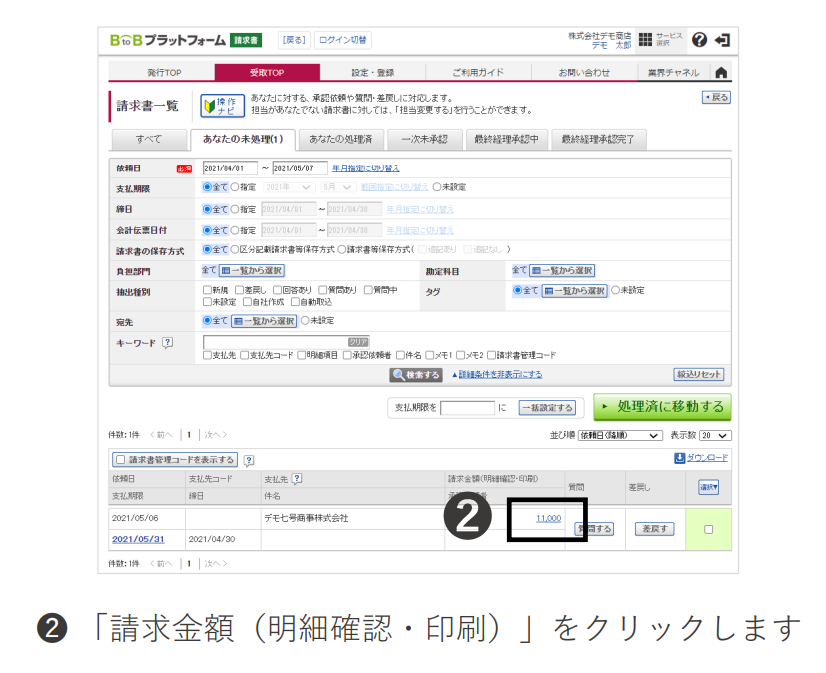Click the help icon next to 支払先 column
This screenshot has width=826, height=673.
coord(297,479)
